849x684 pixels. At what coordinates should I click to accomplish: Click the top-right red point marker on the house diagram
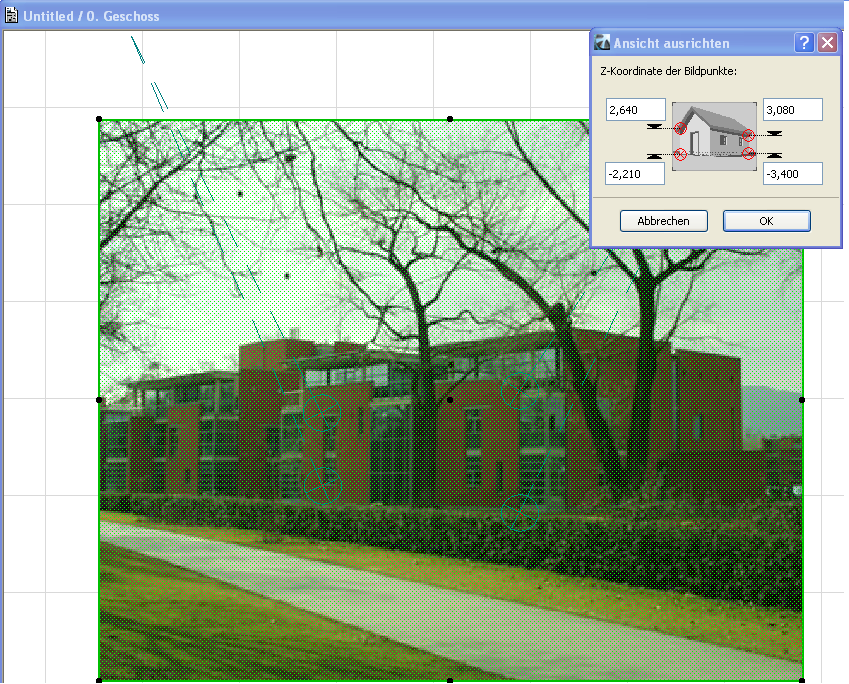click(x=748, y=135)
